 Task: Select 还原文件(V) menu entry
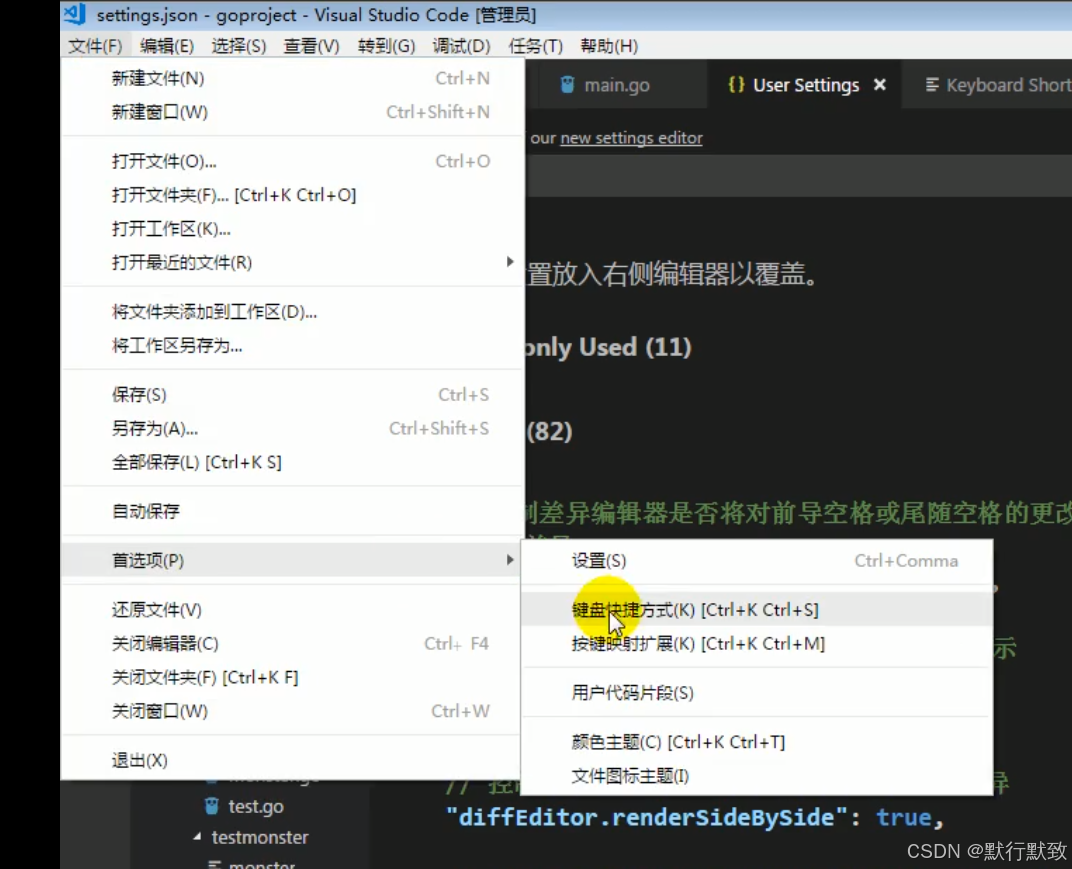pos(293,609)
